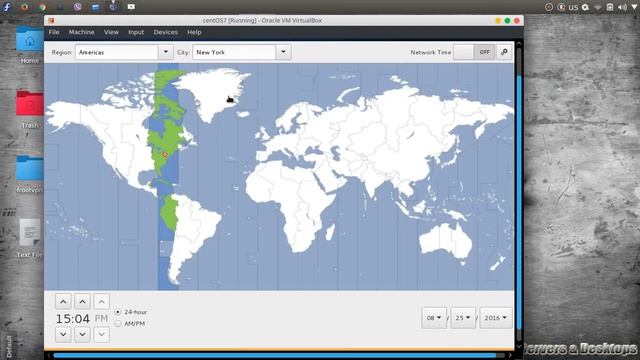Open the Home folder on desktop
This screenshot has height=360, width=640.
(30, 44)
